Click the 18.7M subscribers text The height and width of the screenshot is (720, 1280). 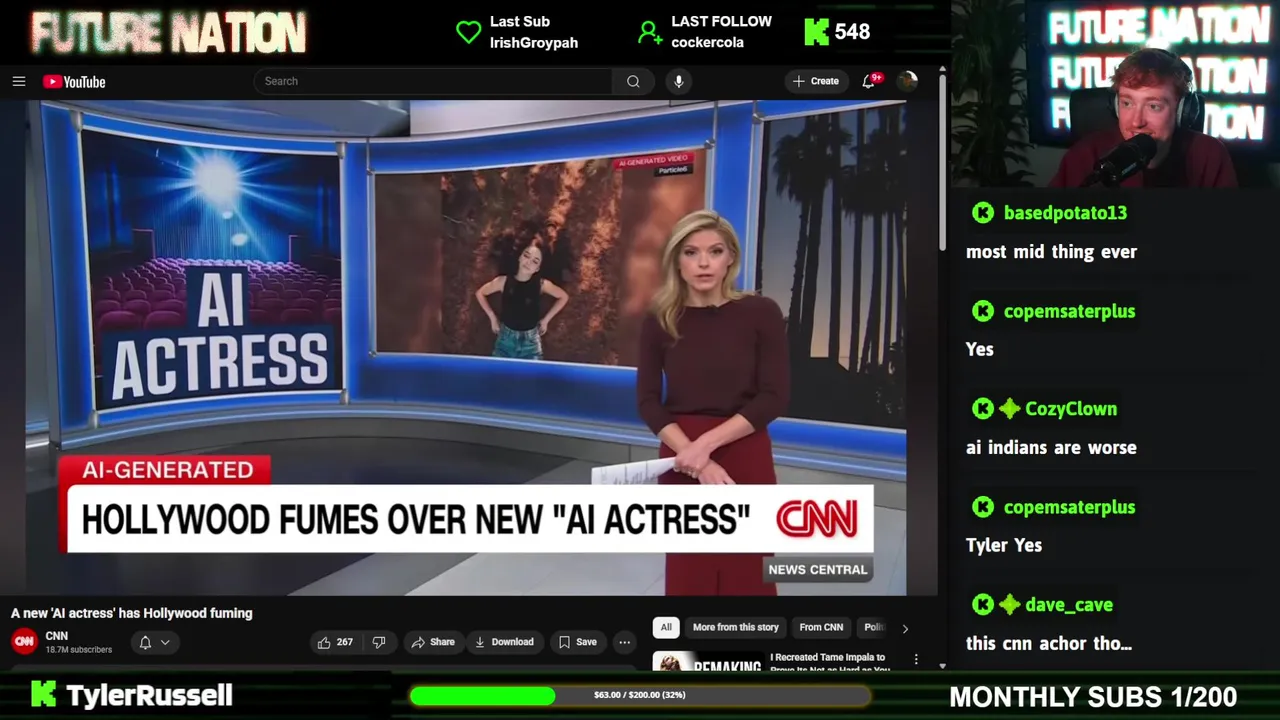(x=79, y=650)
